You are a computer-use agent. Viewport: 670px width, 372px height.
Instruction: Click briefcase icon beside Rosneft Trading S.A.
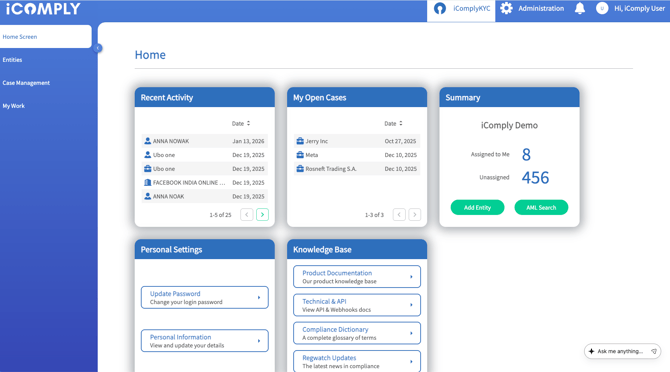(300, 168)
